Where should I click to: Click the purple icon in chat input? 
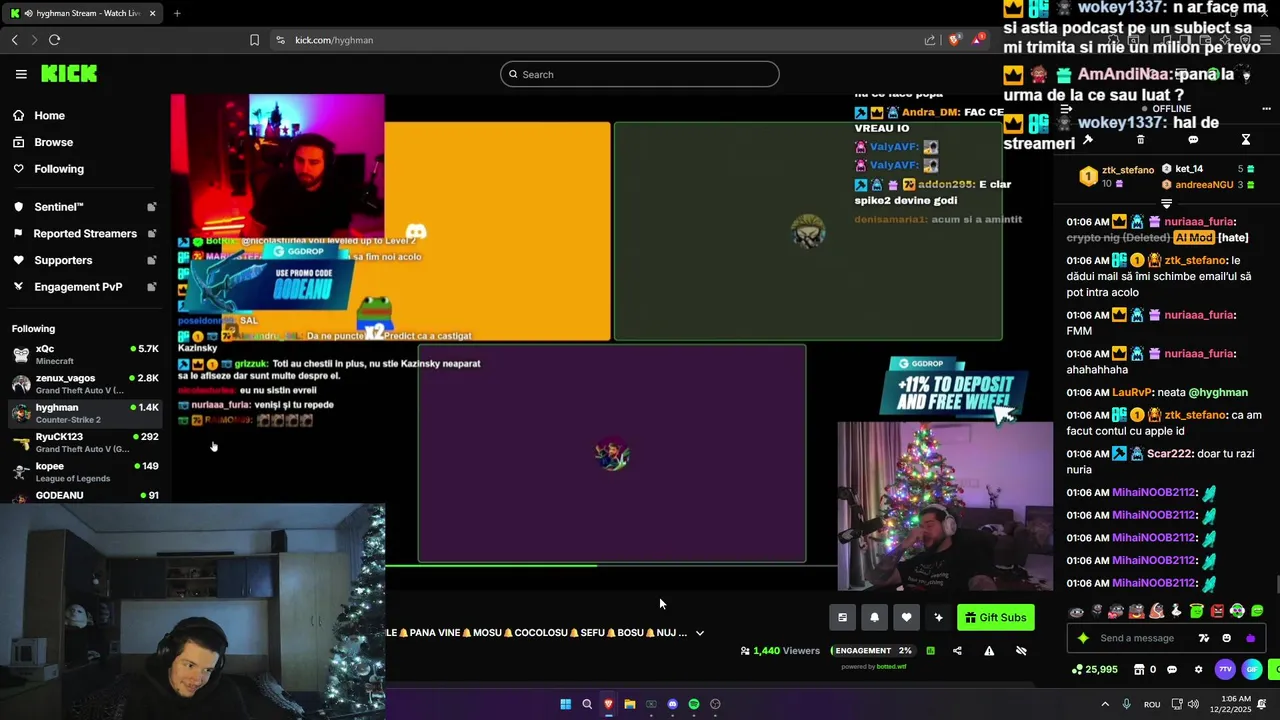pos(1250,638)
